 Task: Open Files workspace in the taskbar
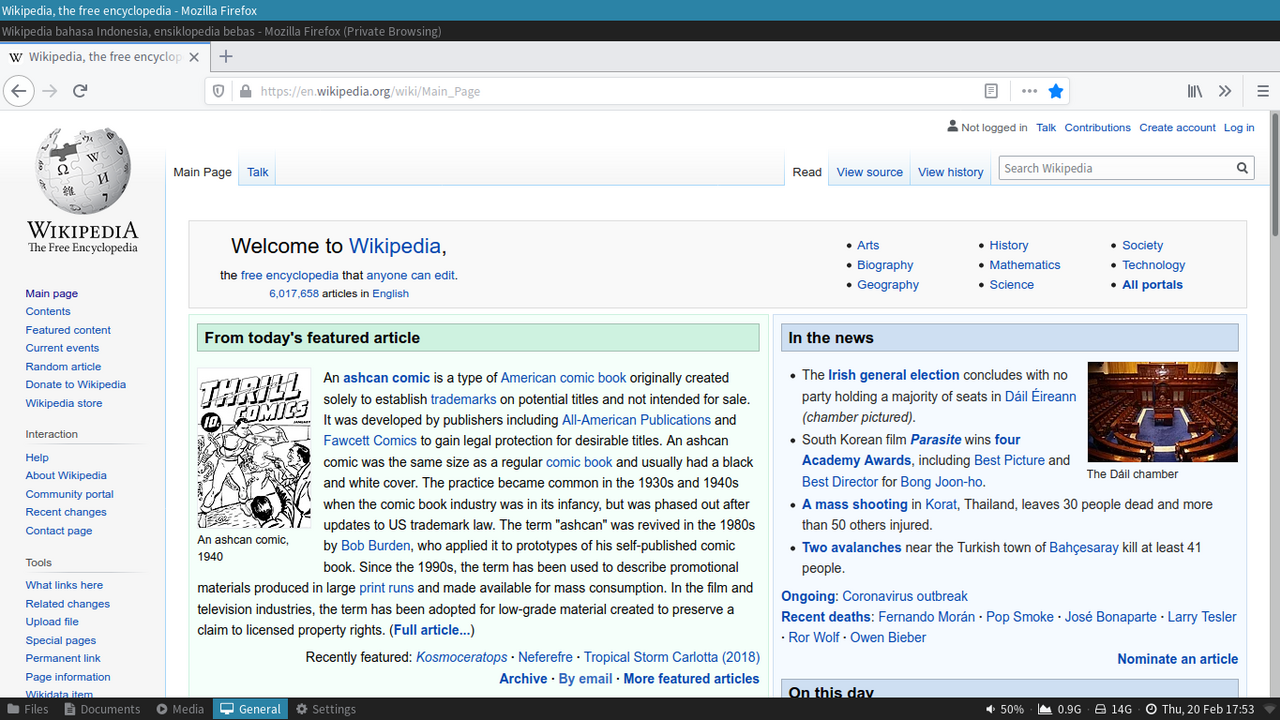click(x=27, y=709)
